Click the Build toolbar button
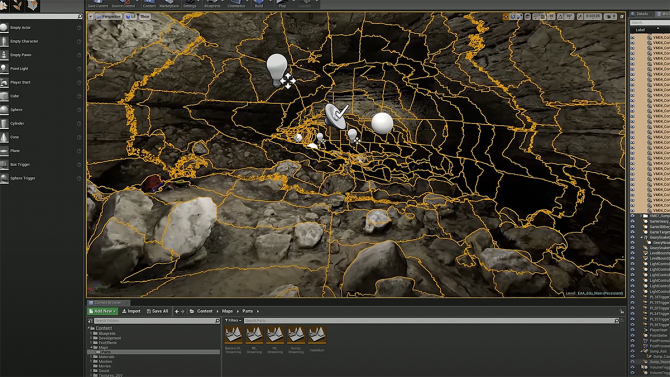670x377 pixels. 259,4
